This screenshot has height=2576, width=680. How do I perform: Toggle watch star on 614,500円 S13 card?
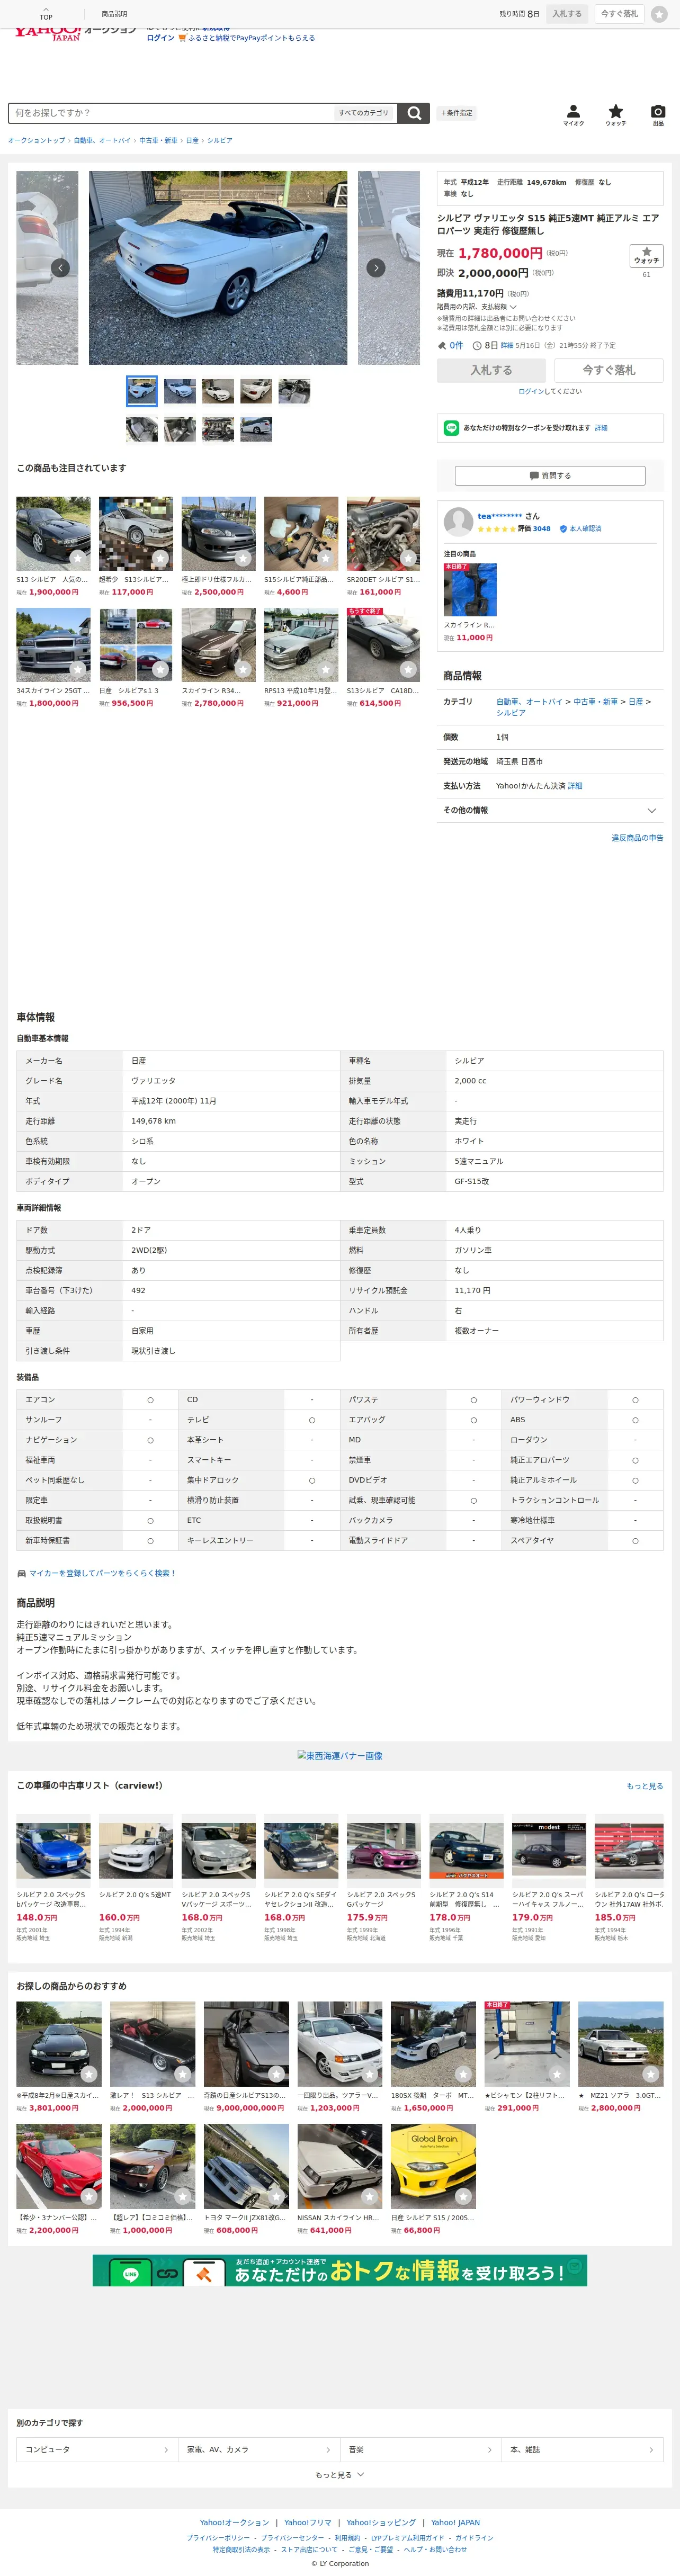tap(408, 669)
